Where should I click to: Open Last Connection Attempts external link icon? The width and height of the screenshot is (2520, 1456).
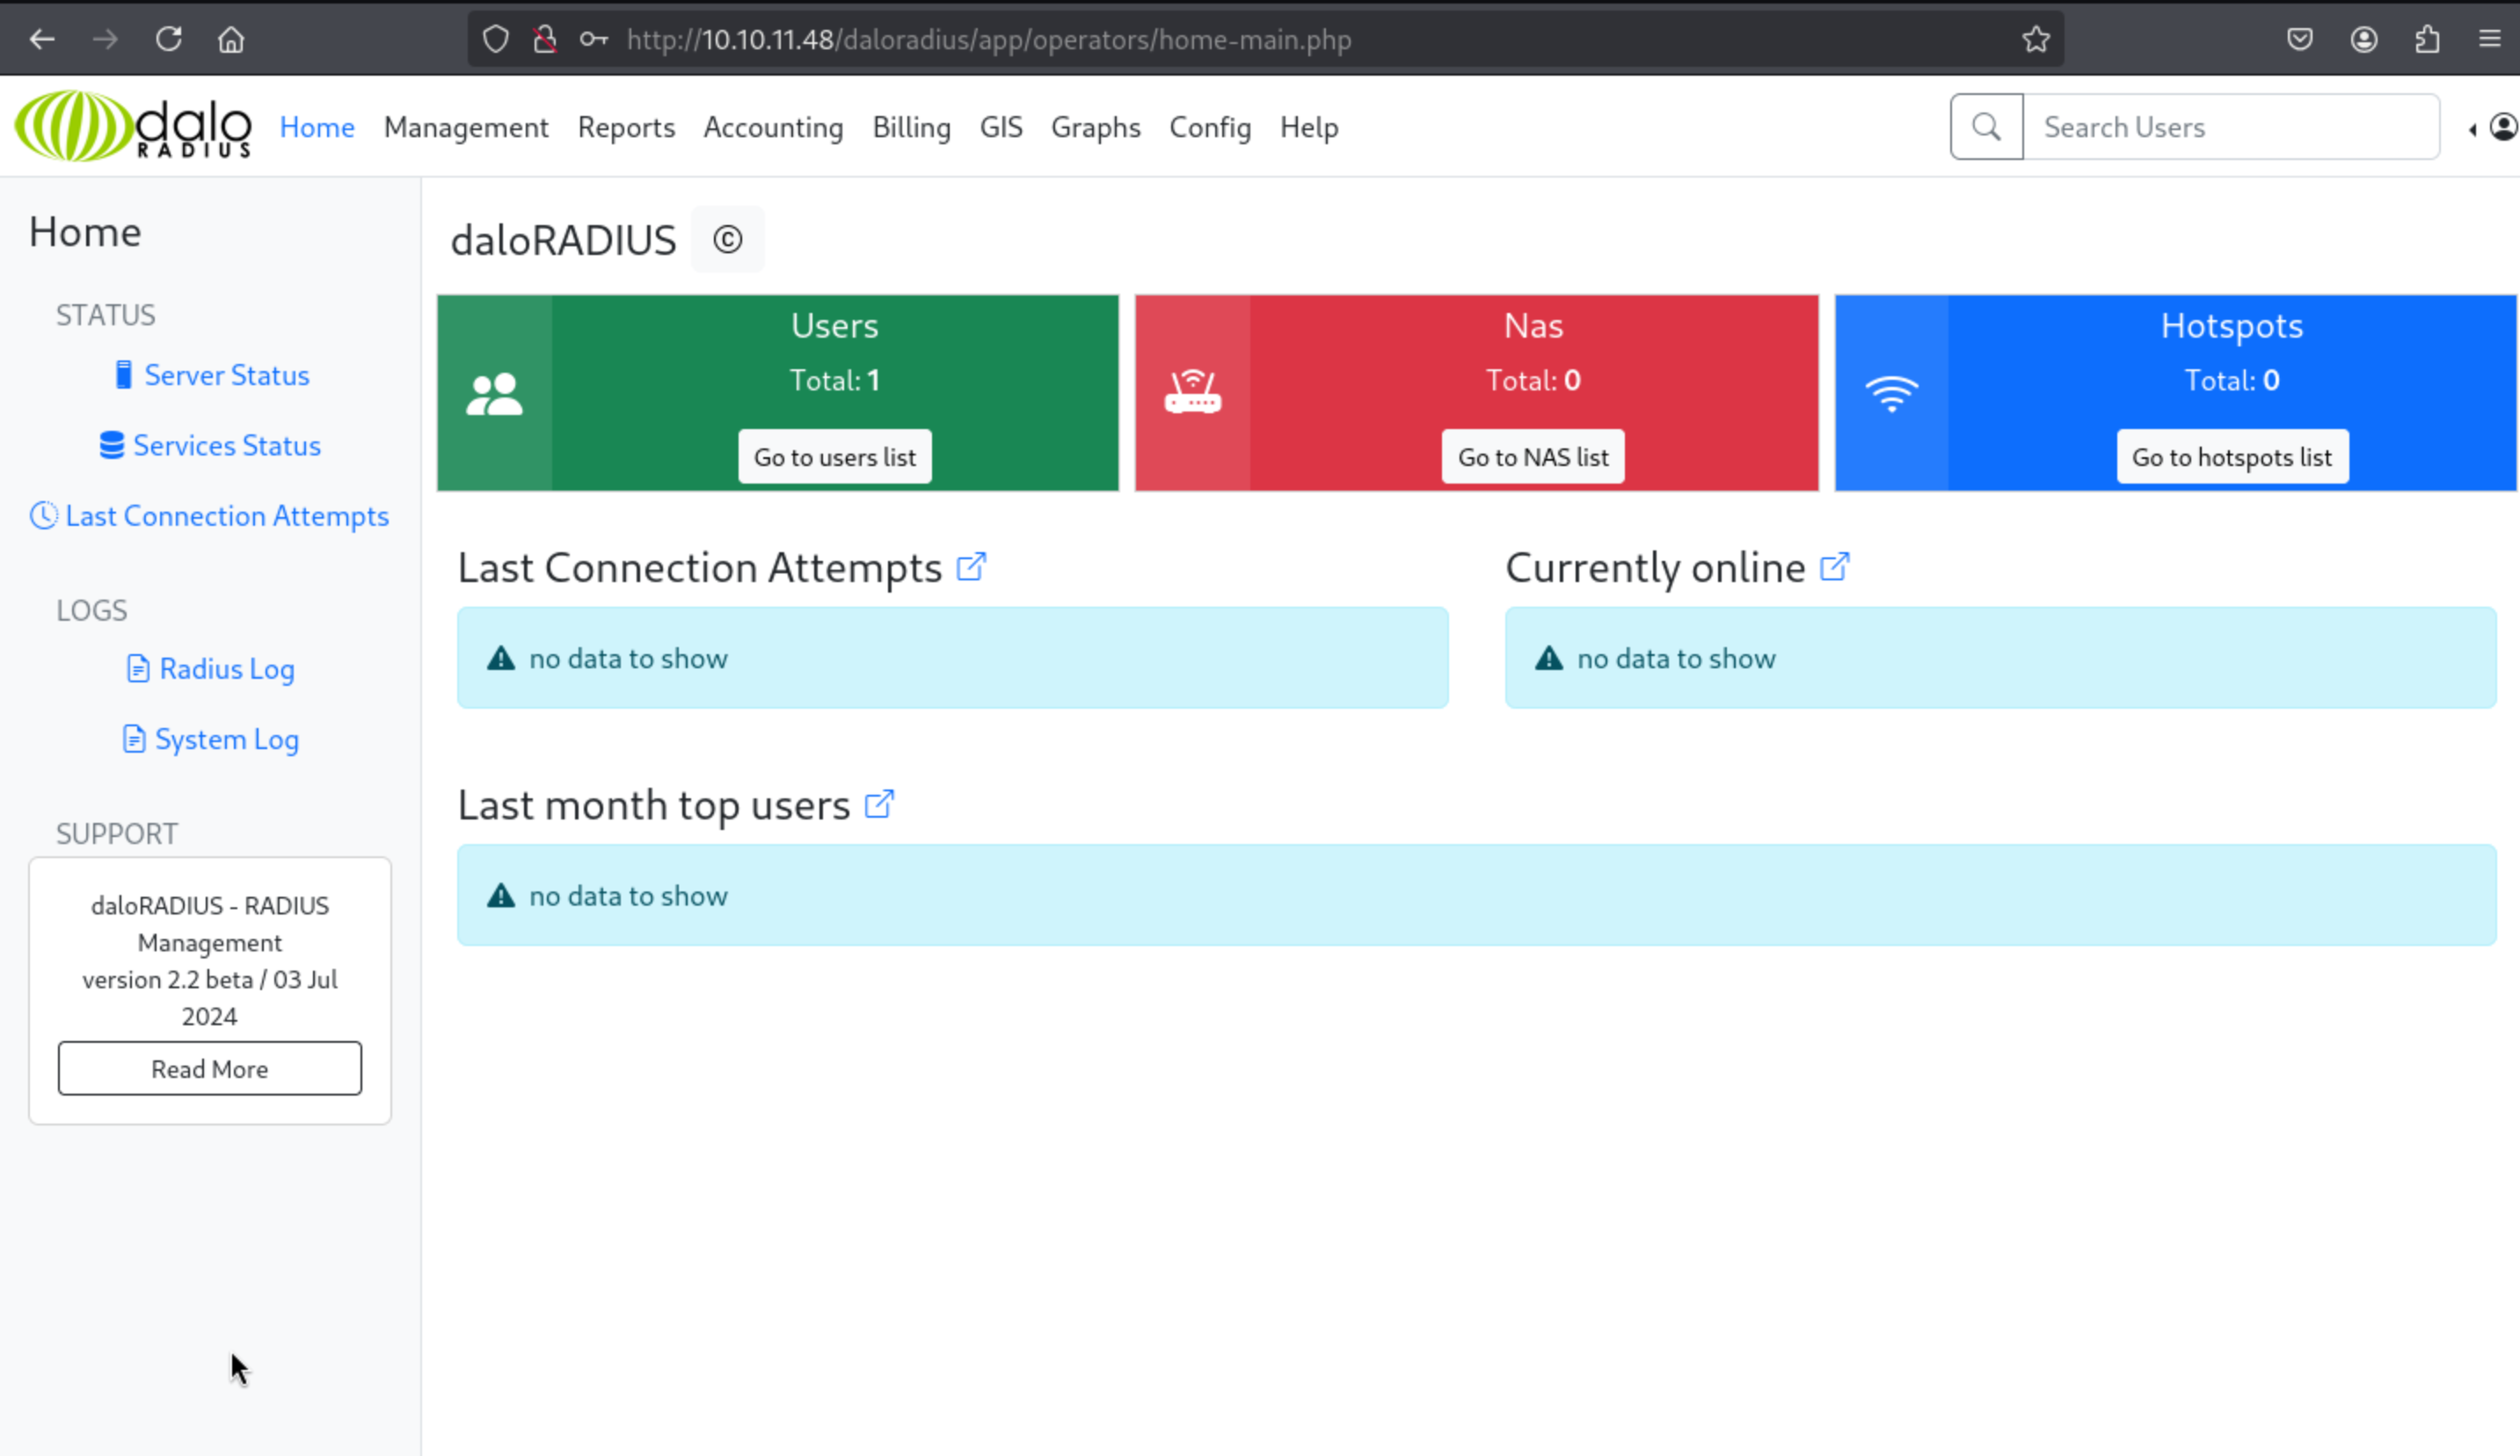pyautogui.click(x=971, y=567)
